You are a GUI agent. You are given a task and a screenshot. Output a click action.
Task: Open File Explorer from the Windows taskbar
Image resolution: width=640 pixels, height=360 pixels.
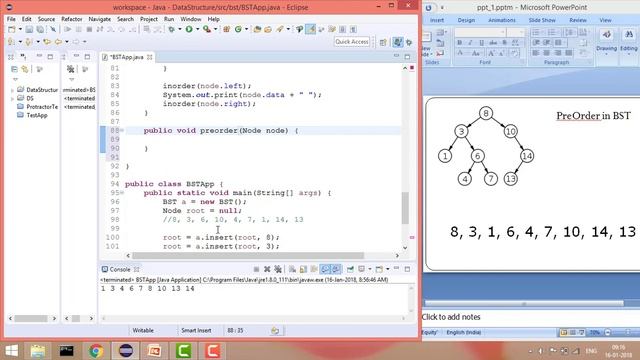[38, 351]
